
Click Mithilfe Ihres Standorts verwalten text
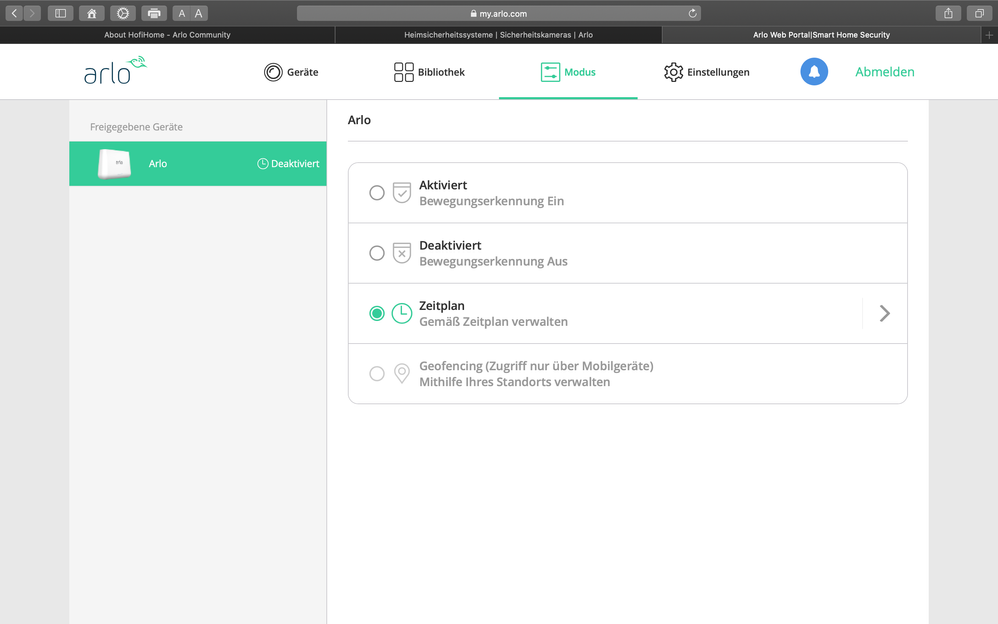click(x=514, y=382)
